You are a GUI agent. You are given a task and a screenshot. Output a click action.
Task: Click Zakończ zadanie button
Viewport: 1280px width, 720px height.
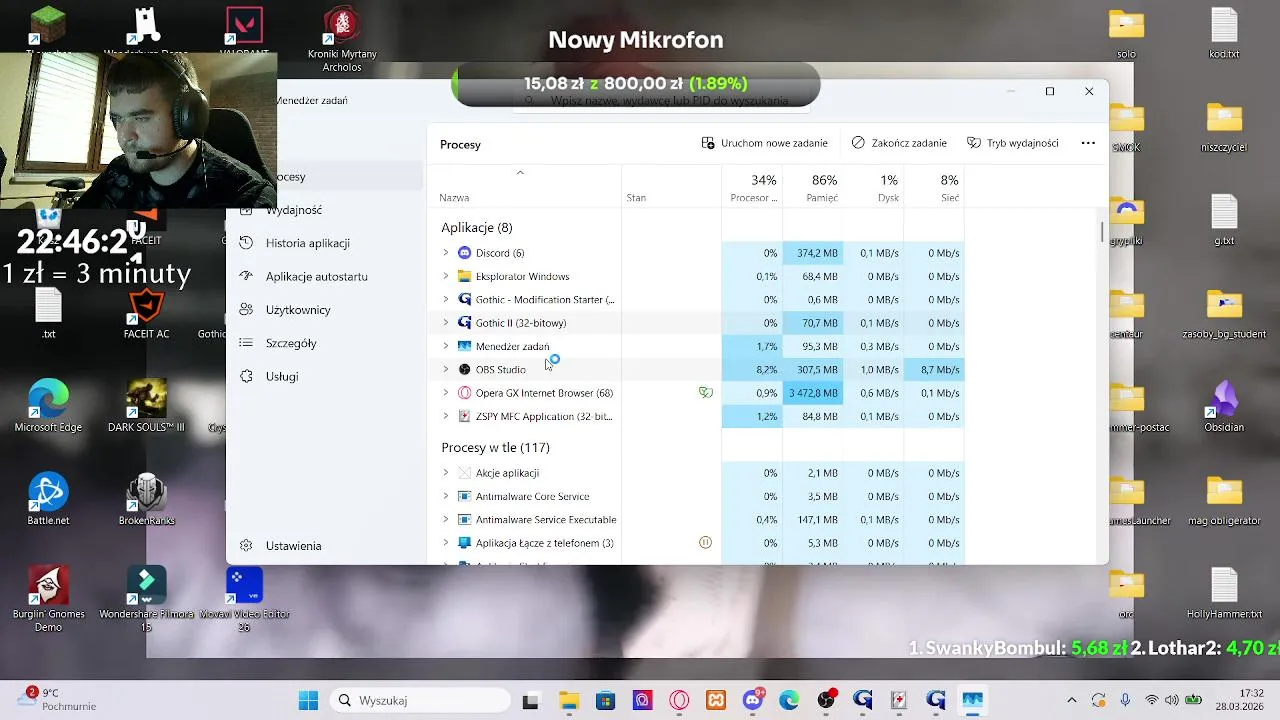[x=899, y=143]
